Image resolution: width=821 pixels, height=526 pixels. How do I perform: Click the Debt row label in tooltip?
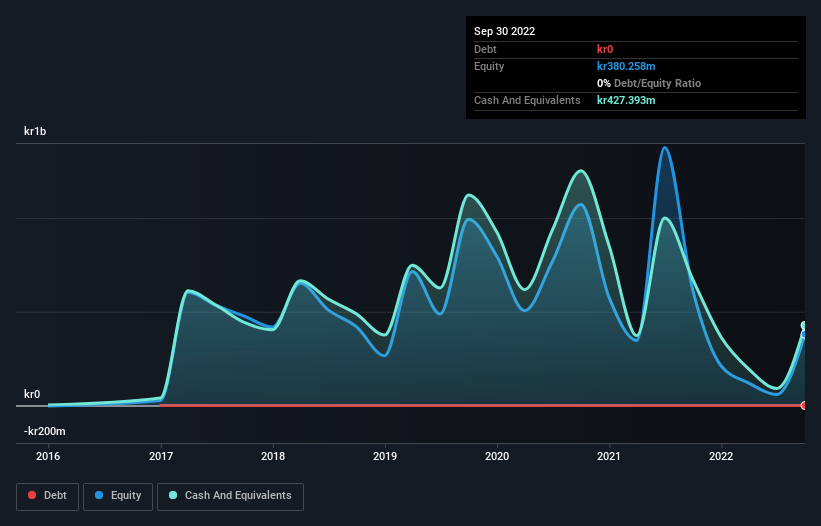coord(485,49)
